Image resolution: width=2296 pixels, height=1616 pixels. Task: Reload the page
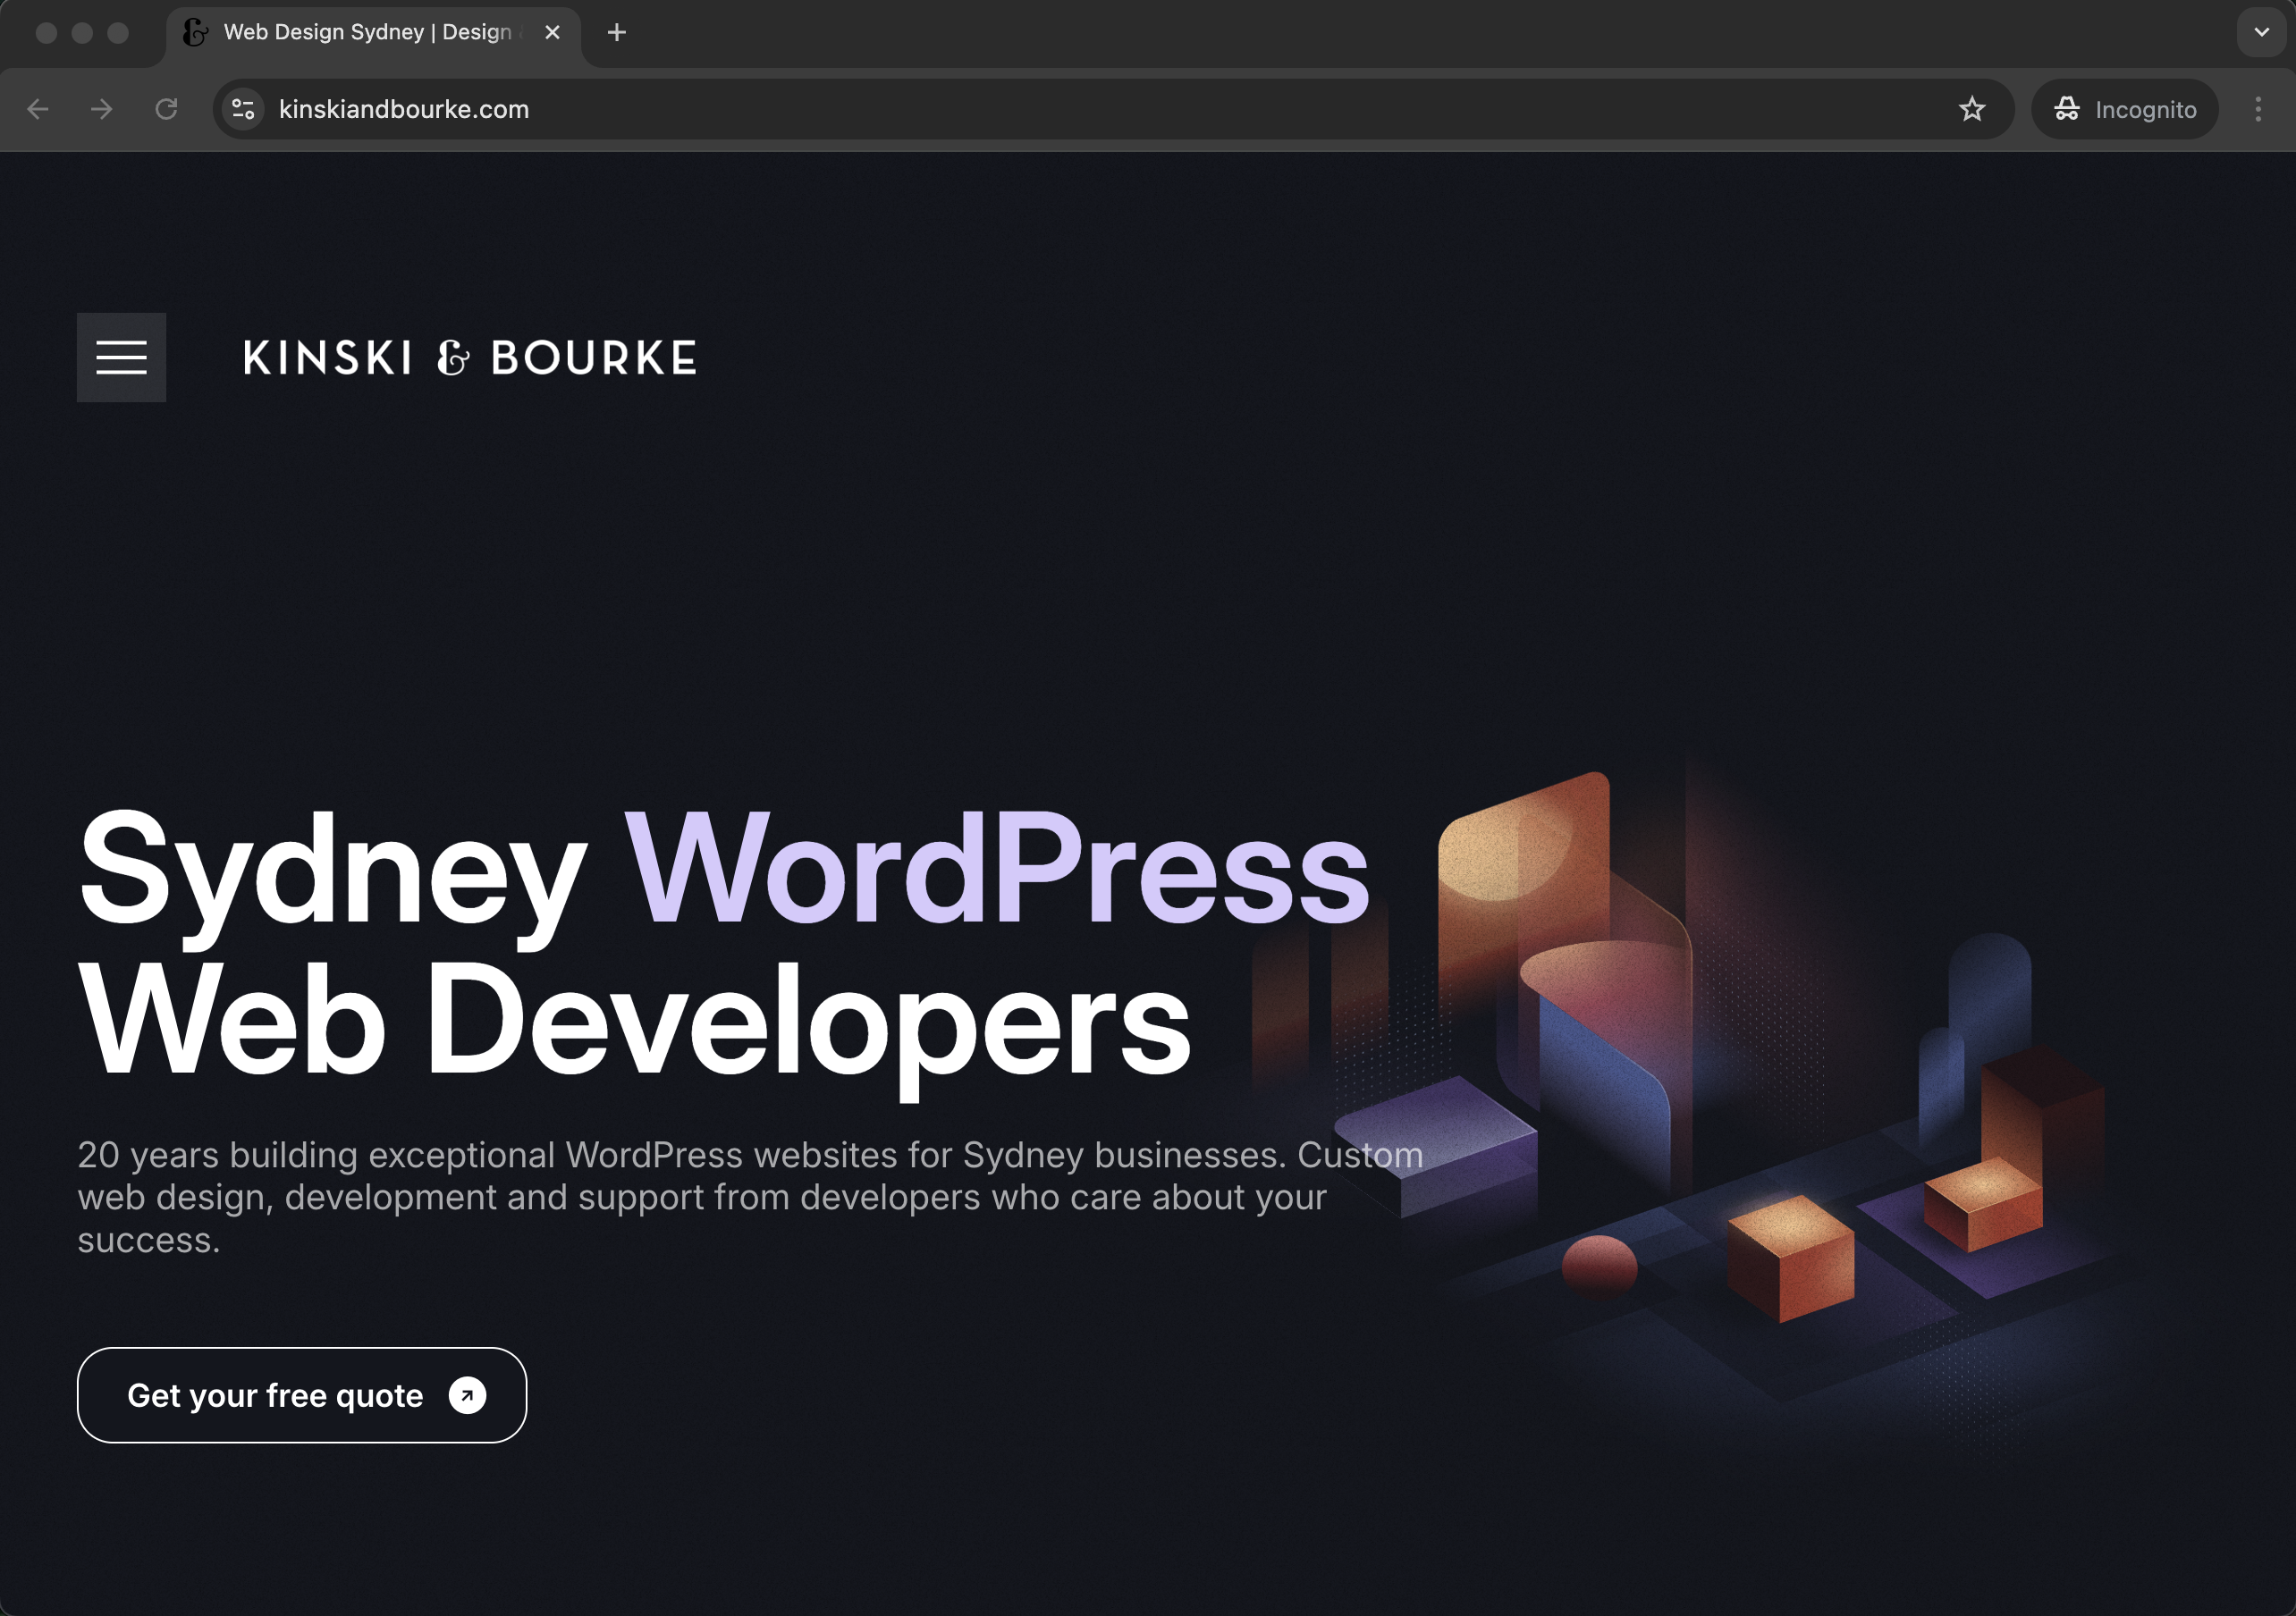point(166,109)
